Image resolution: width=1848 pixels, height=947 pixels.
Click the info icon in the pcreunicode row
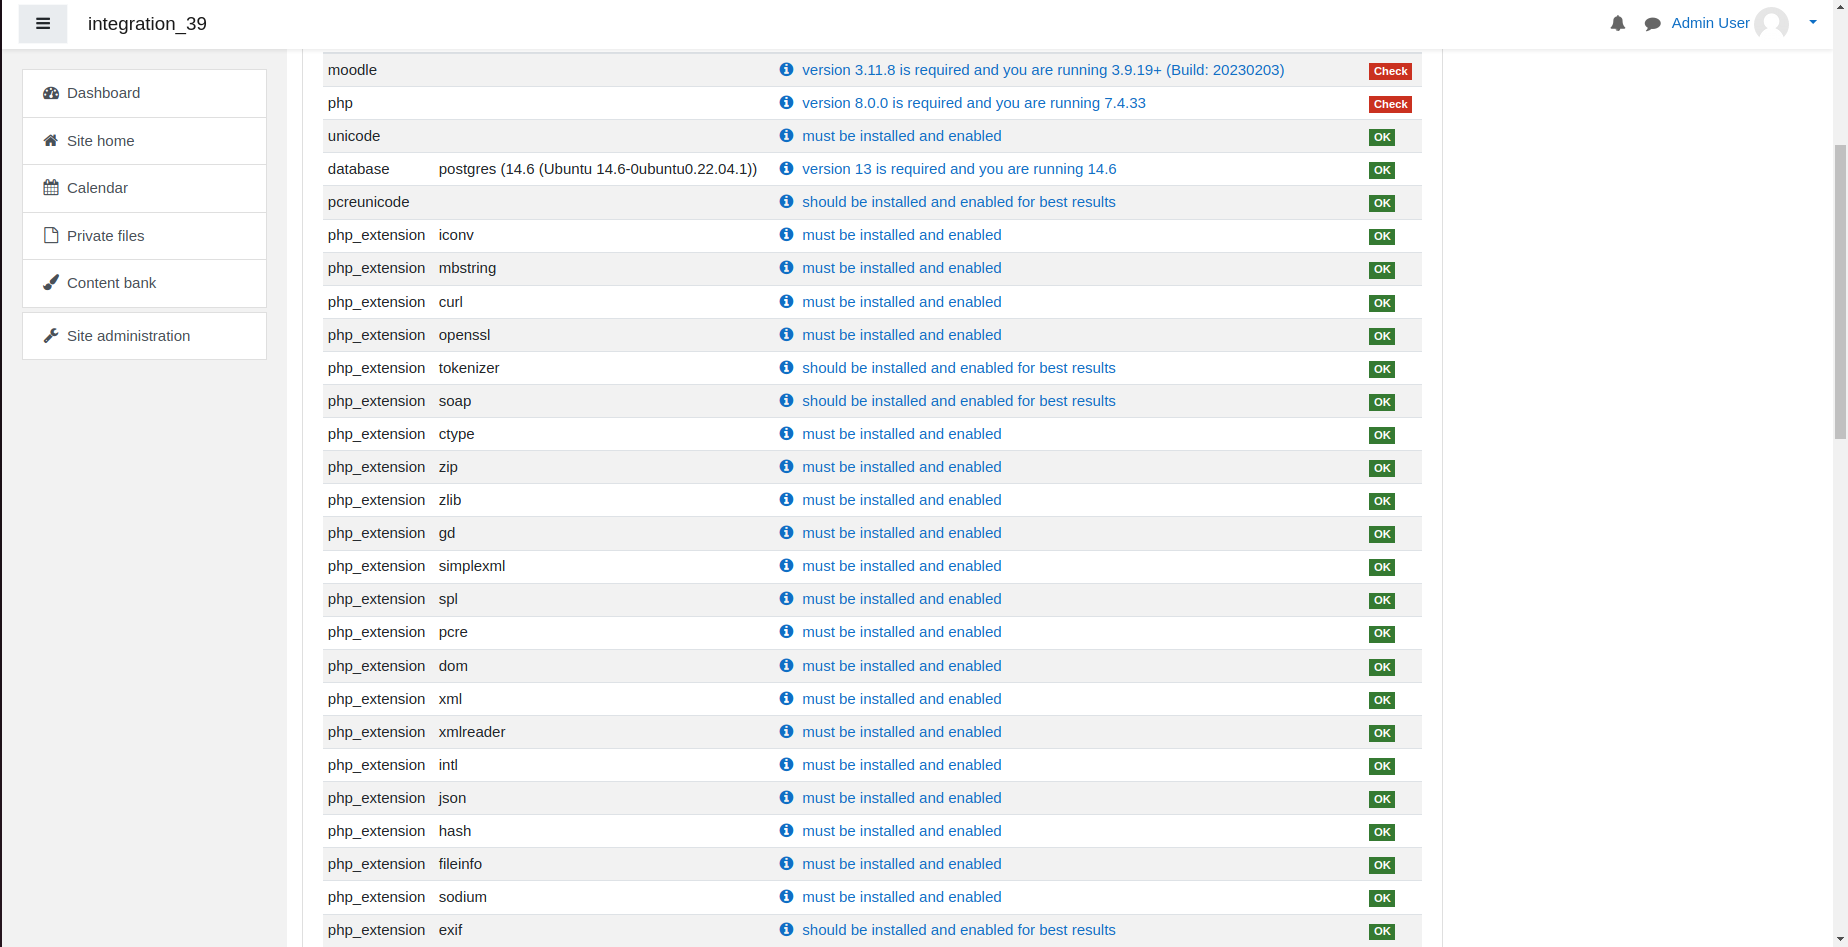tap(786, 202)
